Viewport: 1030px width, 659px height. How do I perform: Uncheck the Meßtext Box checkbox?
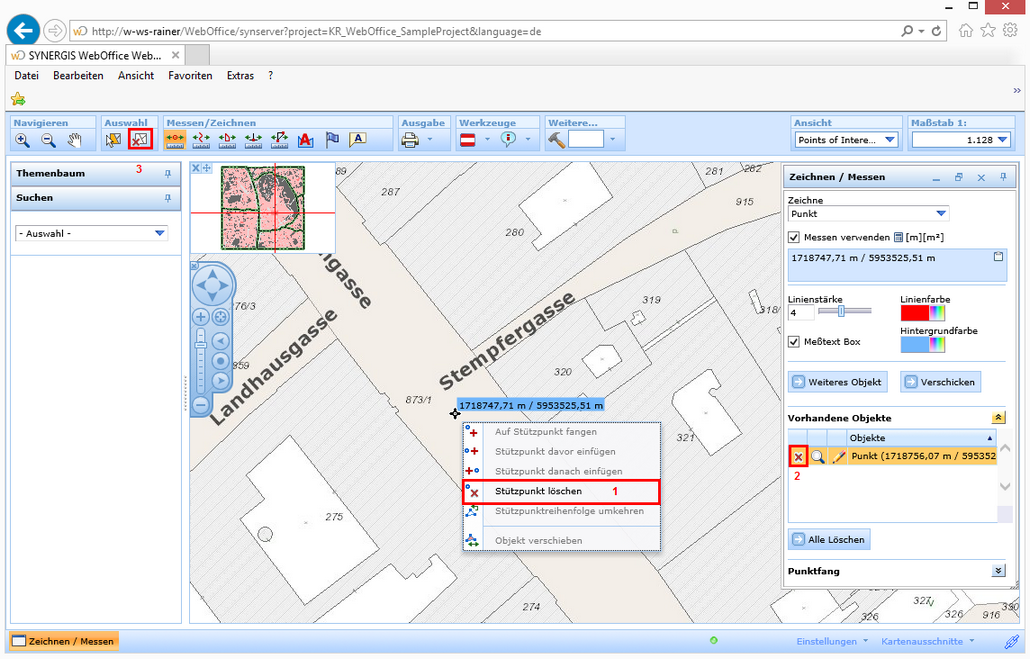[x=795, y=342]
